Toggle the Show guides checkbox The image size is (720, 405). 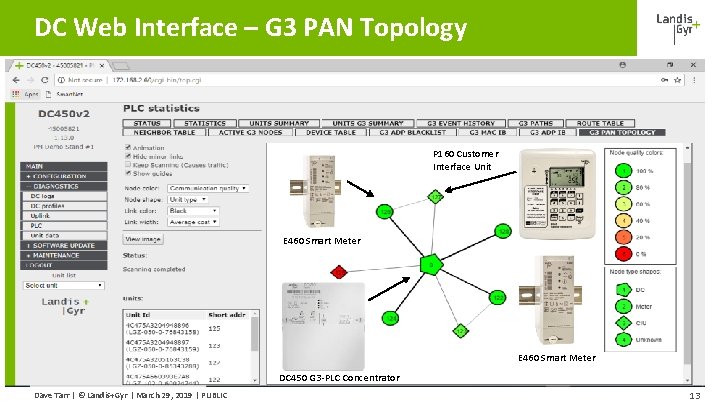pyautogui.click(x=128, y=173)
